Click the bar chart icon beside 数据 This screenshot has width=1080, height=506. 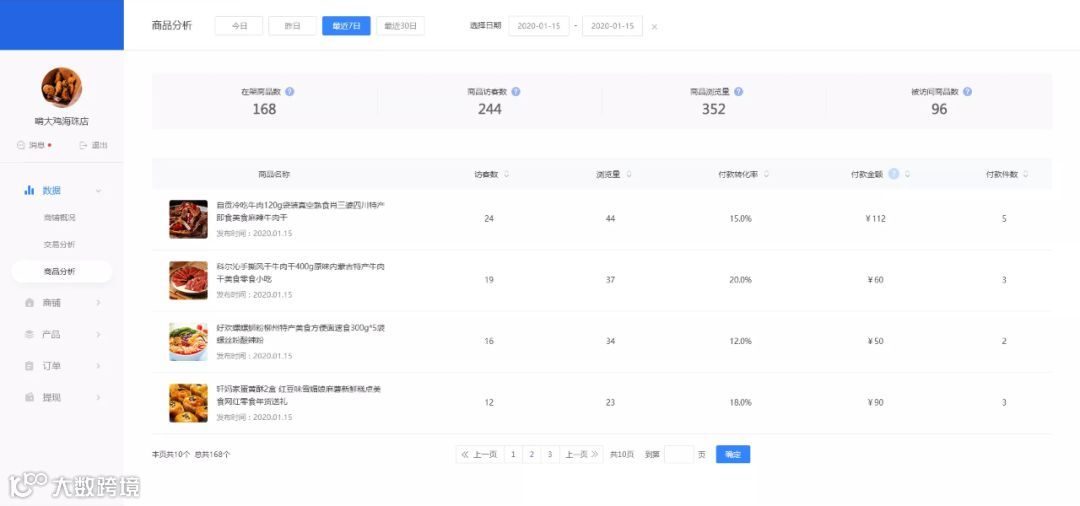click(29, 190)
